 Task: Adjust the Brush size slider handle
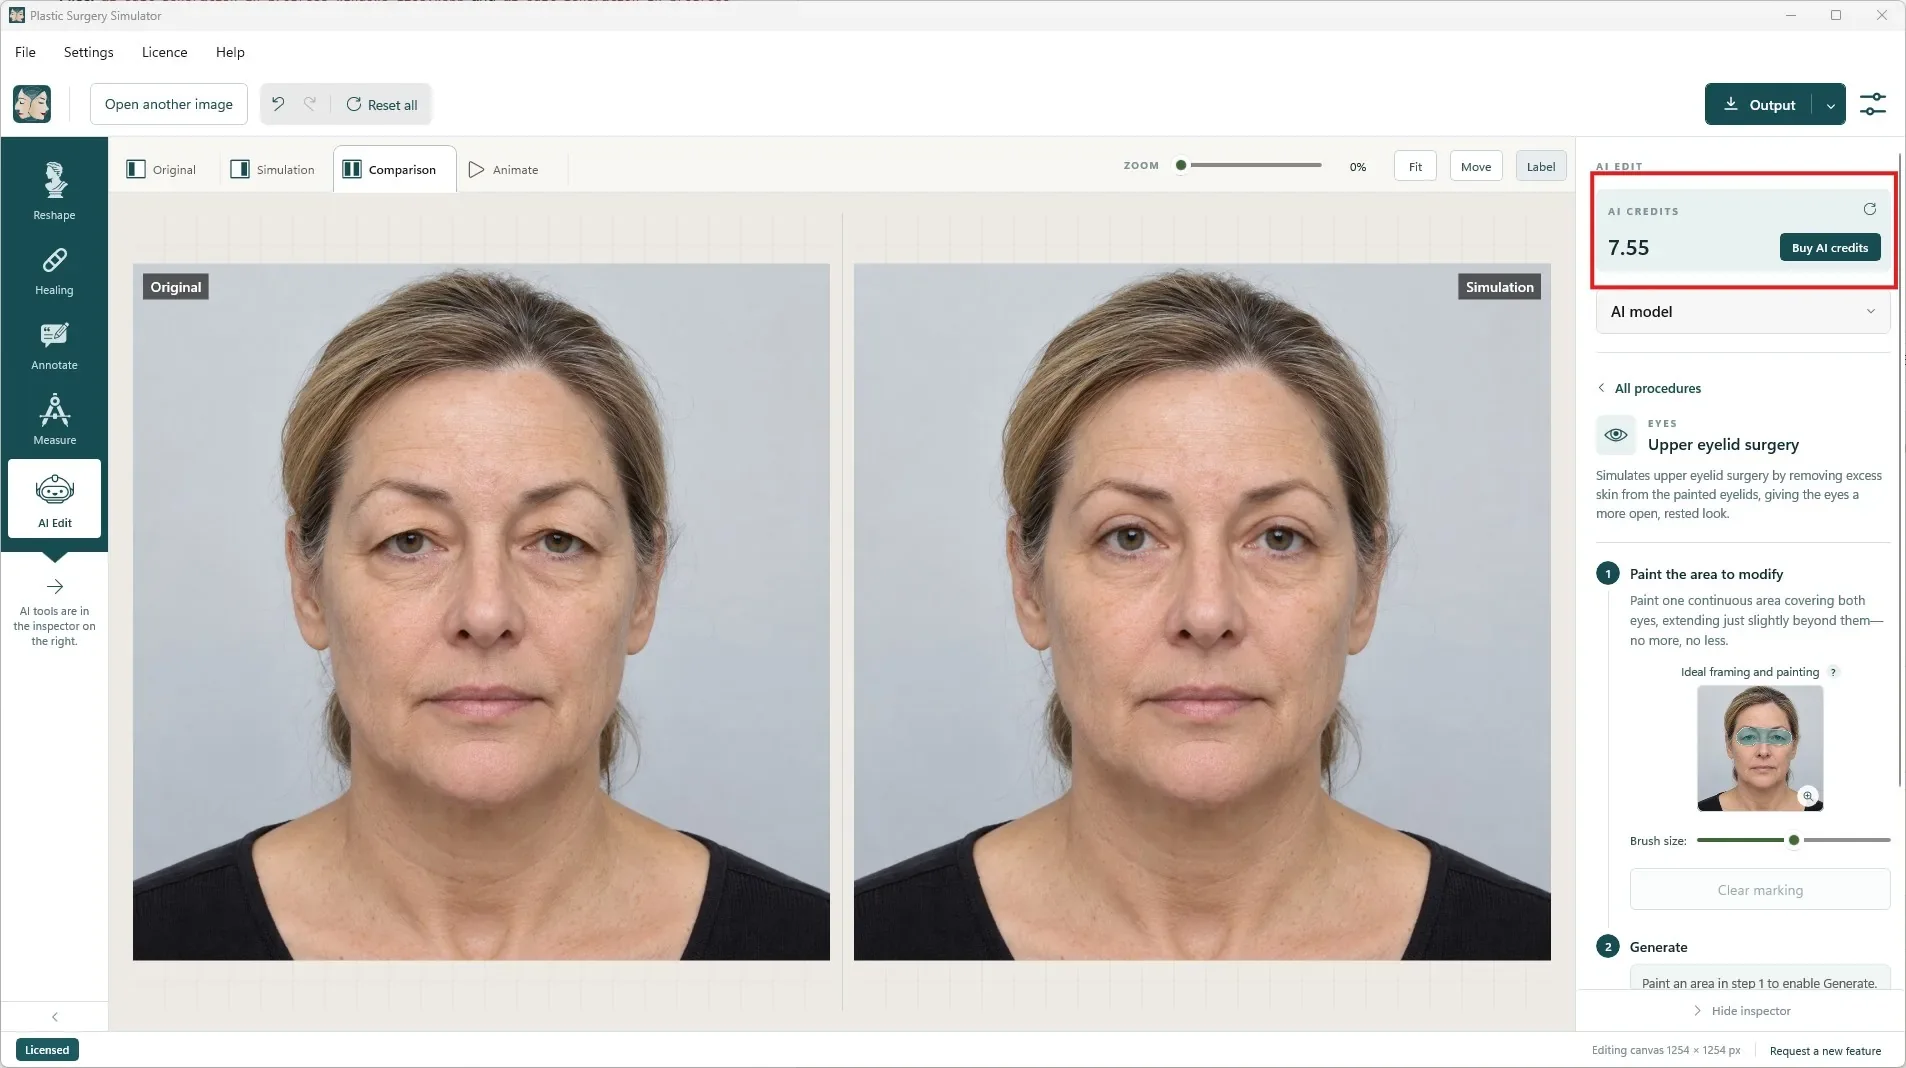pos(1793,840)
